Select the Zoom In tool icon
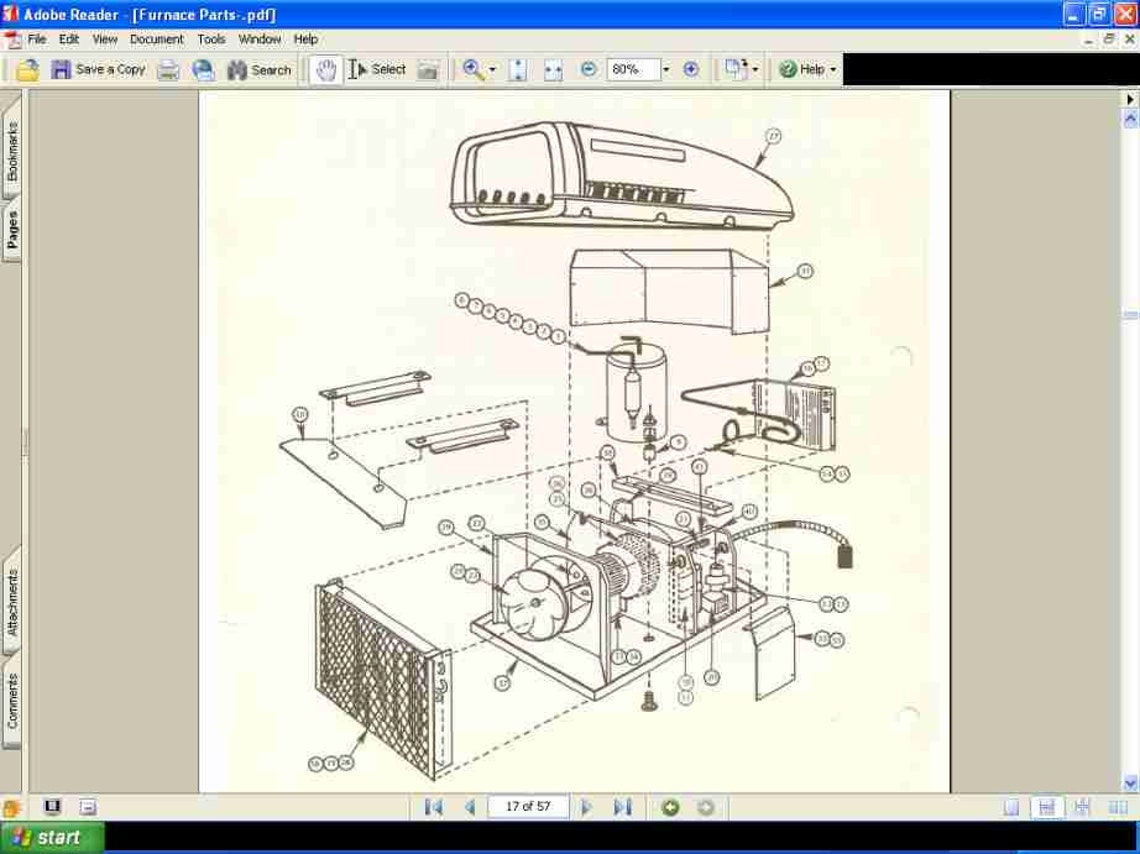The image size is (1140, 854). [472, 69]
